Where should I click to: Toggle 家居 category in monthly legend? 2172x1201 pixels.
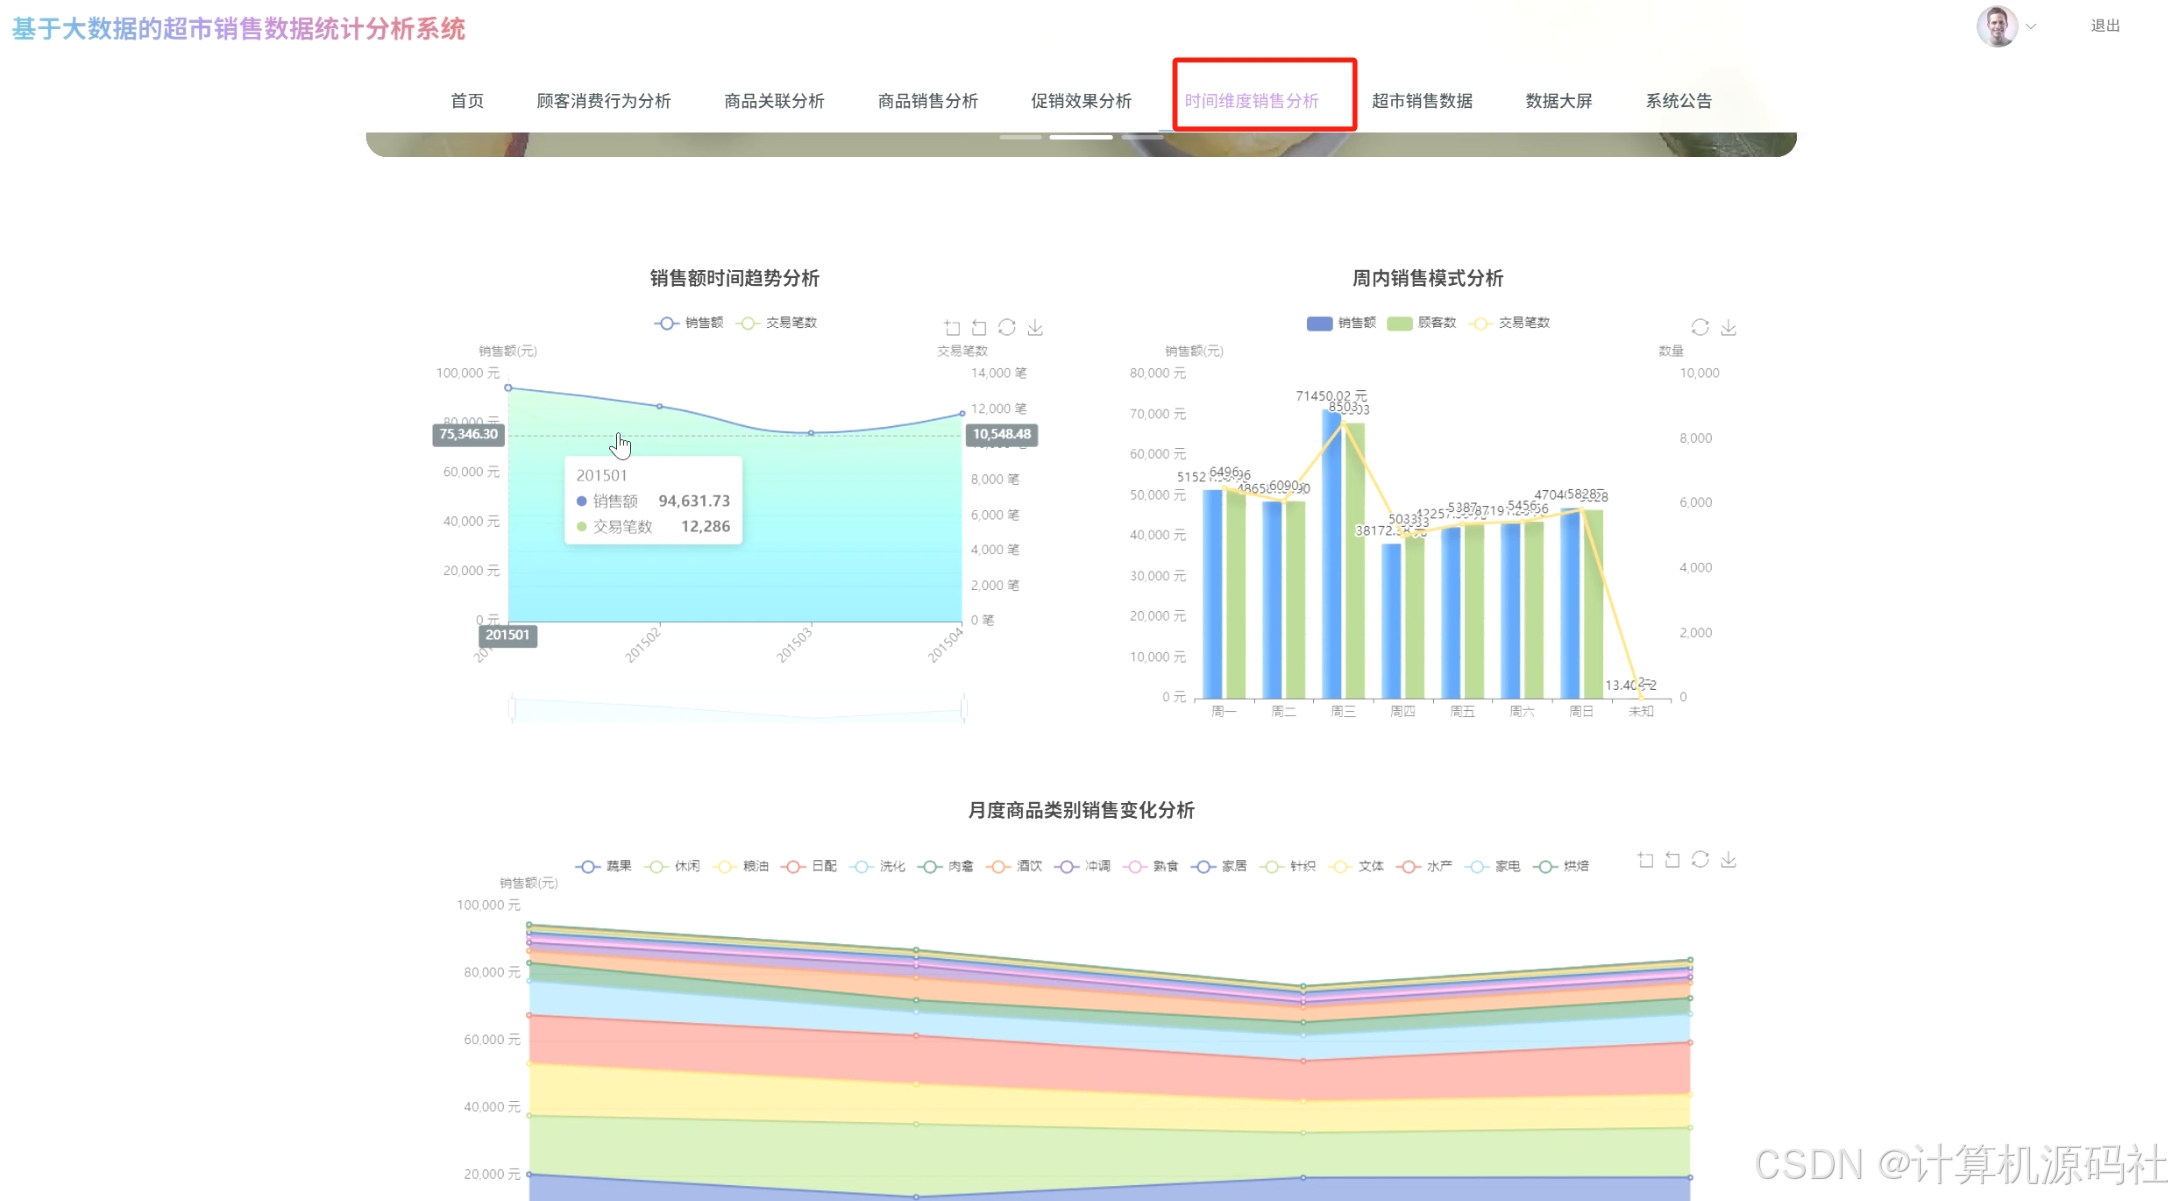[x=1220, y=866]
